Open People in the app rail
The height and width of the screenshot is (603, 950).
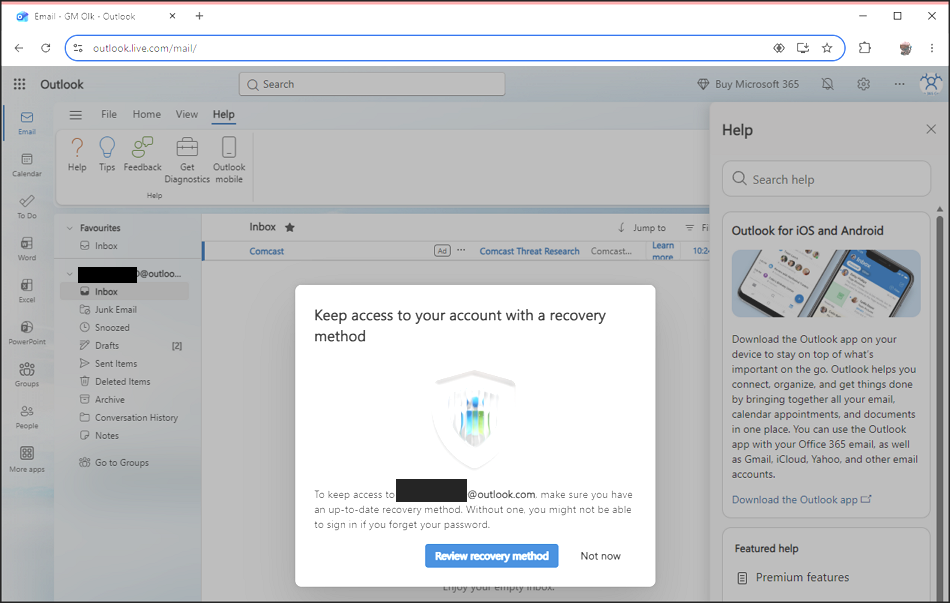(x=27, y=416)
